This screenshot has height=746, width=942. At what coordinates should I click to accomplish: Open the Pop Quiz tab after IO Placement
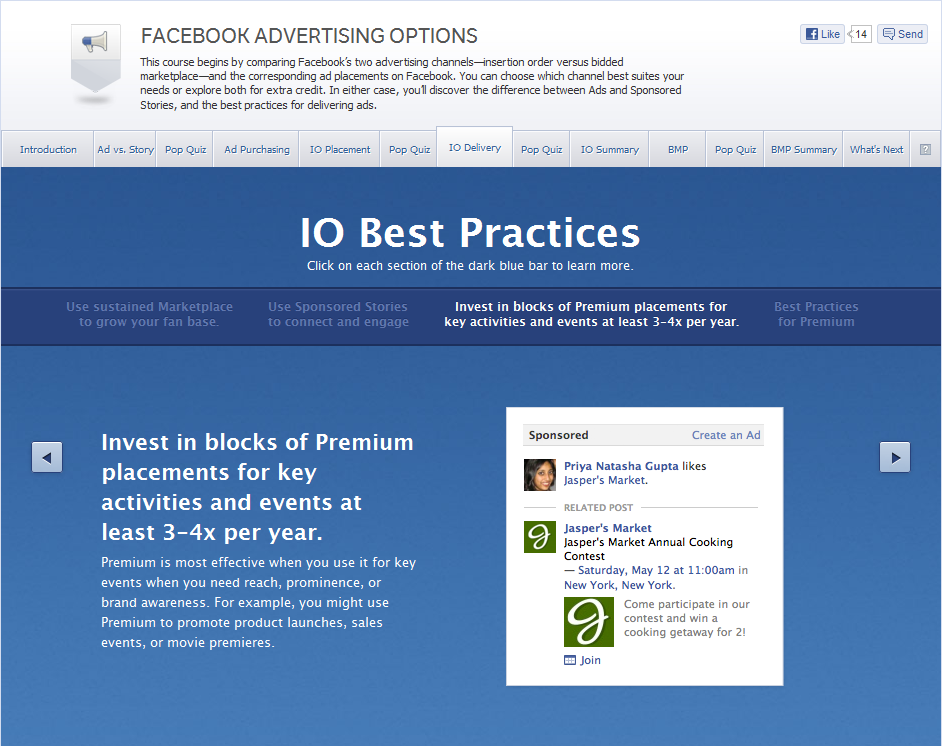(x=409, y=150)
